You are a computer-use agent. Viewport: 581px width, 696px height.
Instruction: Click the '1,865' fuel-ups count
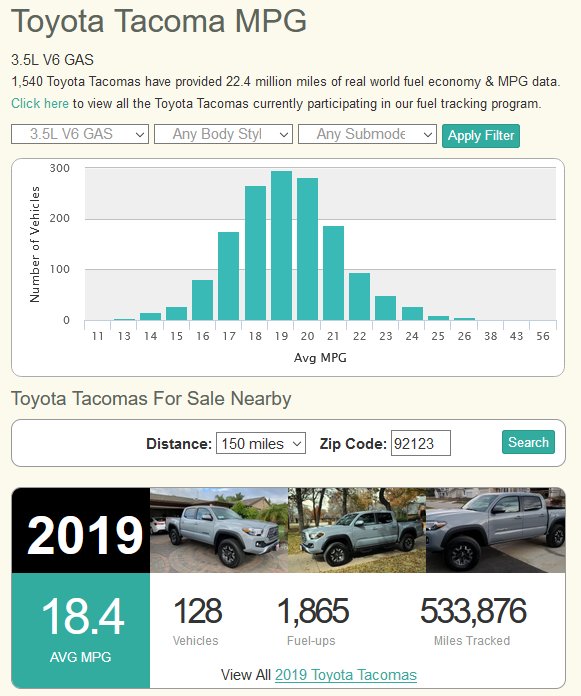point(313,611)
